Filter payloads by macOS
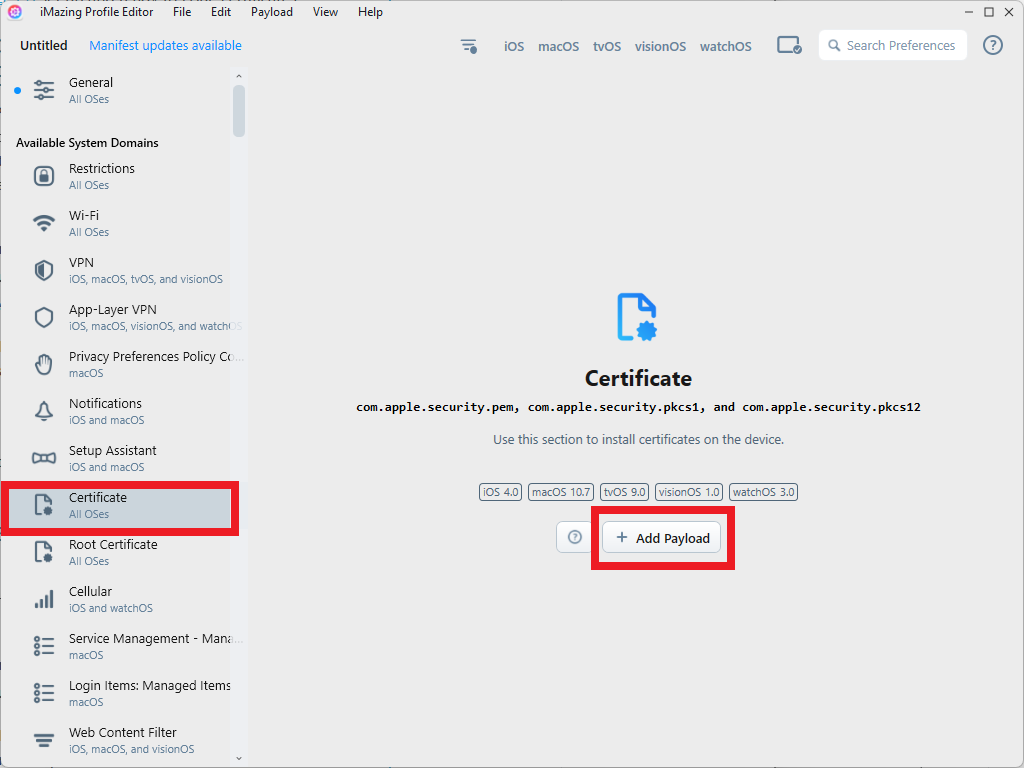This screenshot has width=1024, height=768. click(558, 46)
